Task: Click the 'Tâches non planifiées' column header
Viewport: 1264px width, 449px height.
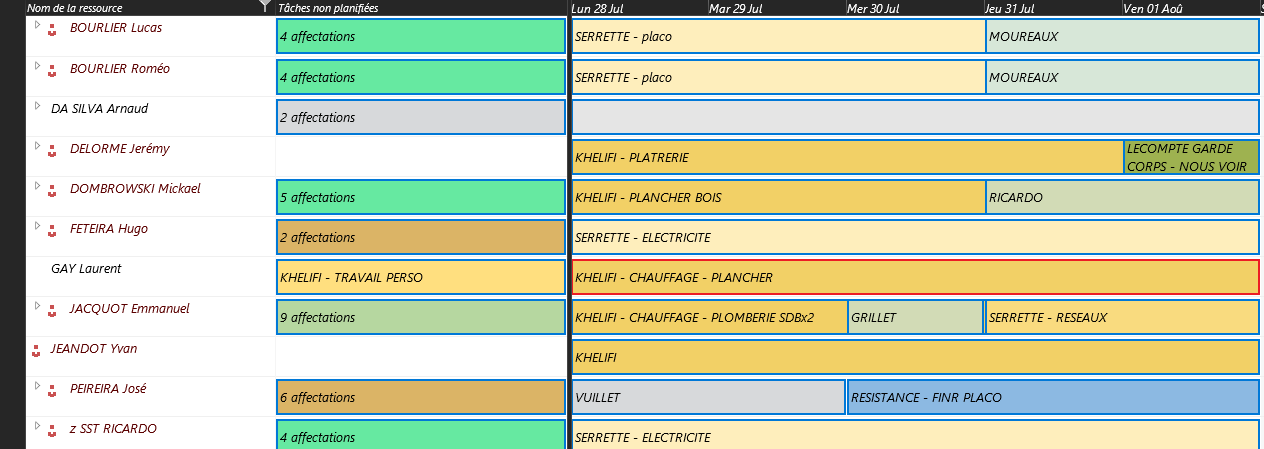Action: point(420,8)
